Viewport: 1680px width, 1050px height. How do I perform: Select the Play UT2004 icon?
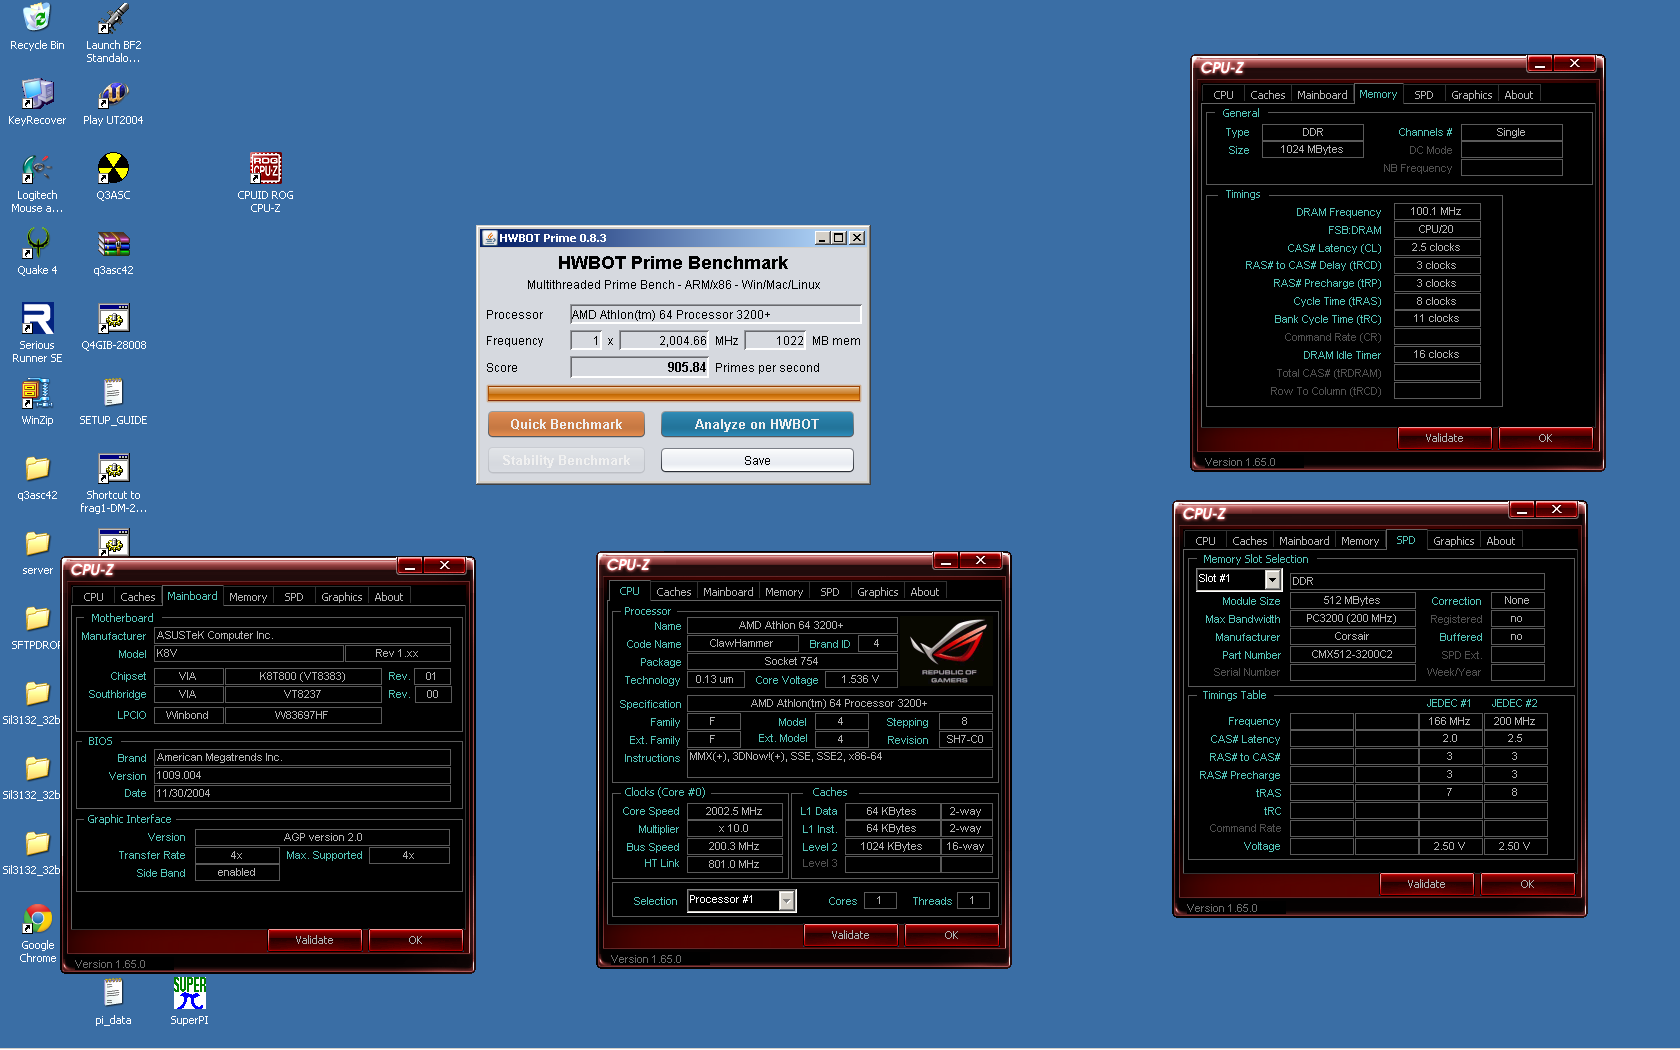coord(113,93)
